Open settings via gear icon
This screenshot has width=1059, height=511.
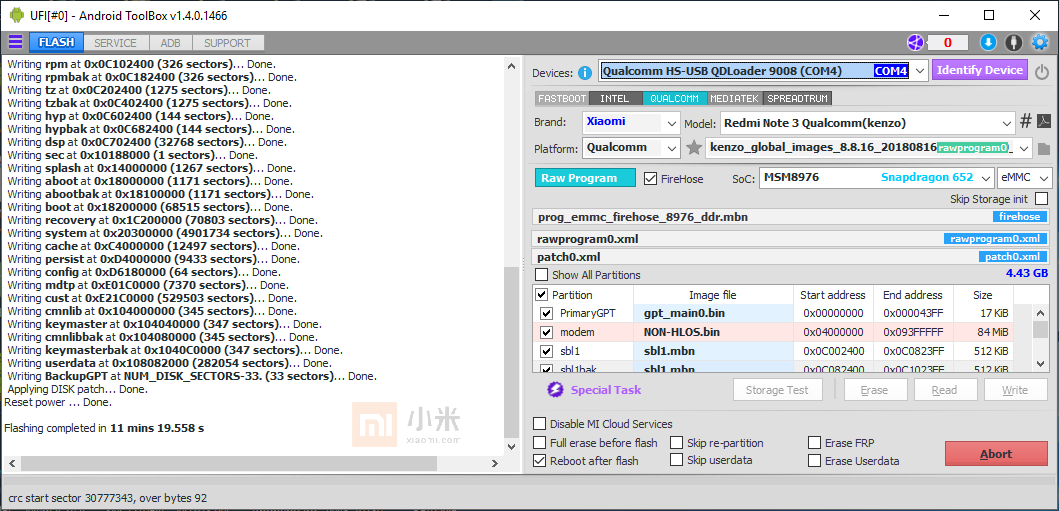[1039, 43]
